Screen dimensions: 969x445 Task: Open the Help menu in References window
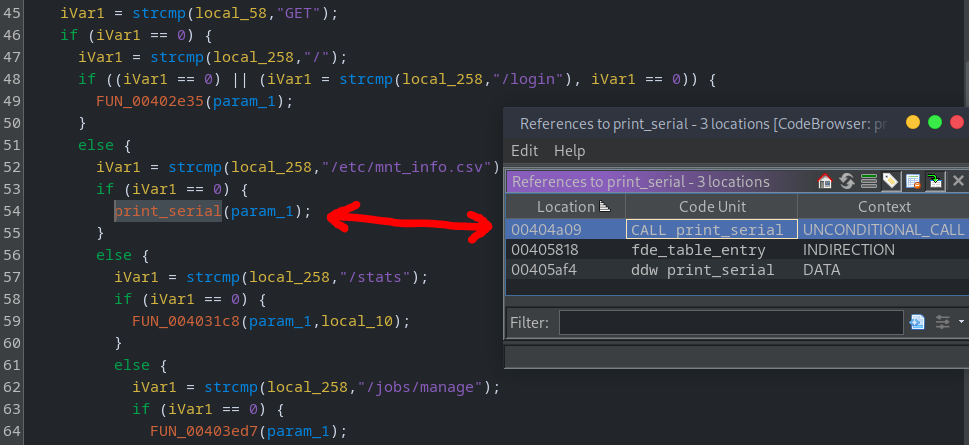(x=569, y=151)
